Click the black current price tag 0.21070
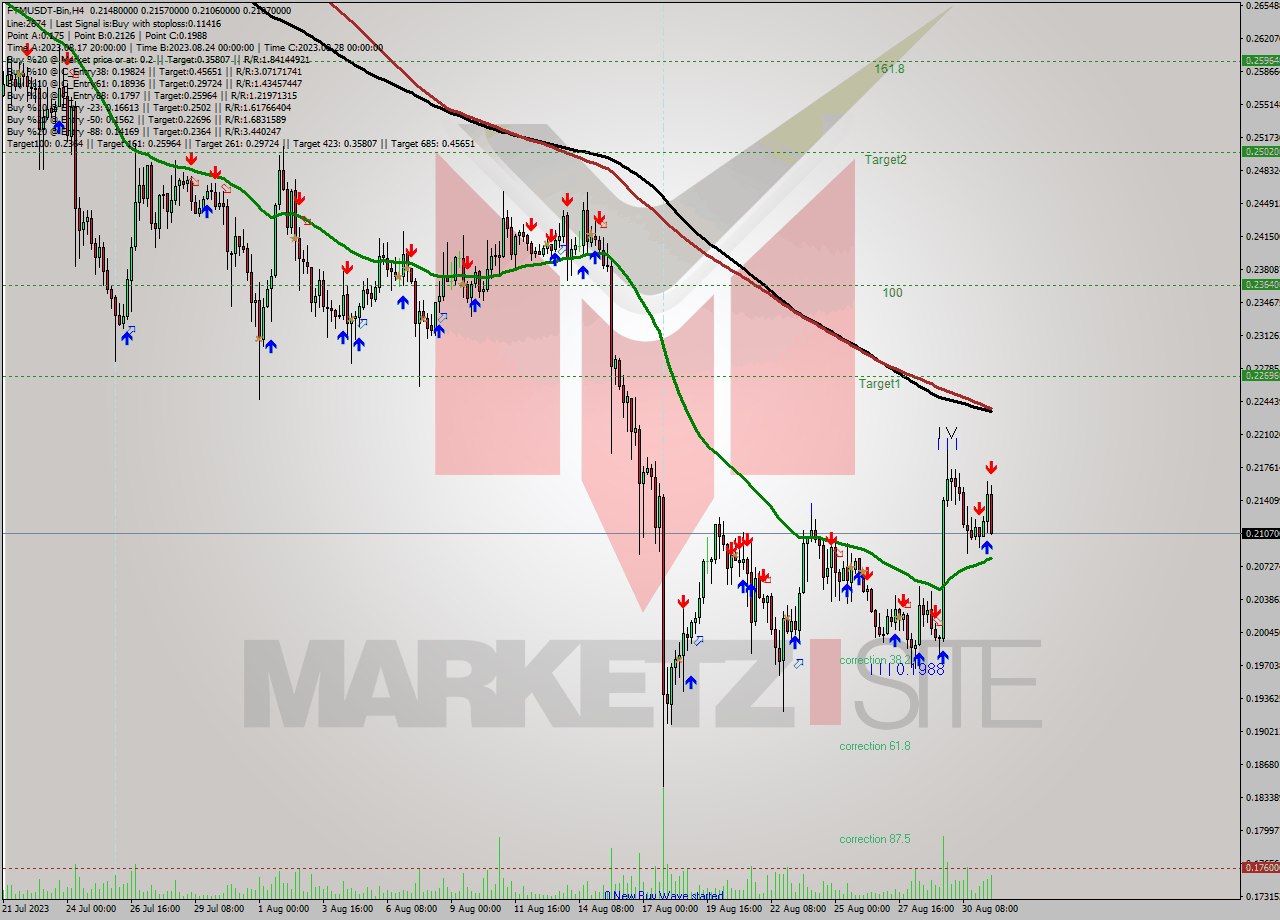 [x=1260, y=533]
